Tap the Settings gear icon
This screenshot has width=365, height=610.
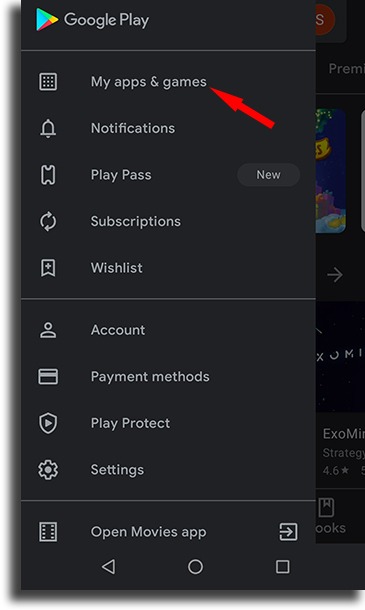click(x=48, y=470)
